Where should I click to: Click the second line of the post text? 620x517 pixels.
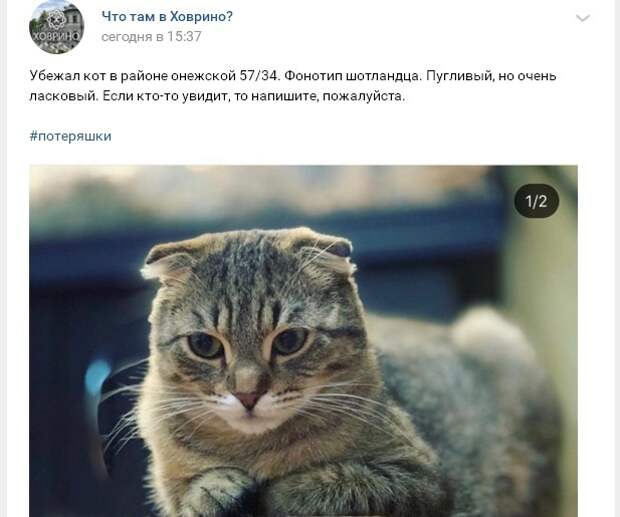tap(217, 96)
